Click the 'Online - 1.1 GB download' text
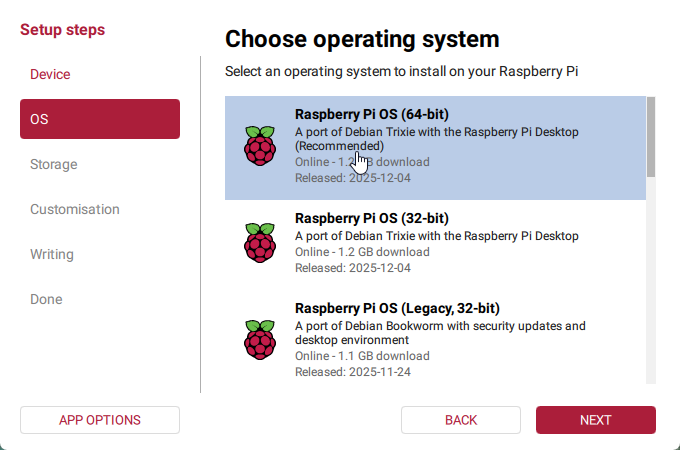Image resolution: width=680 pixels, height=450 pixels. (362, 356)
